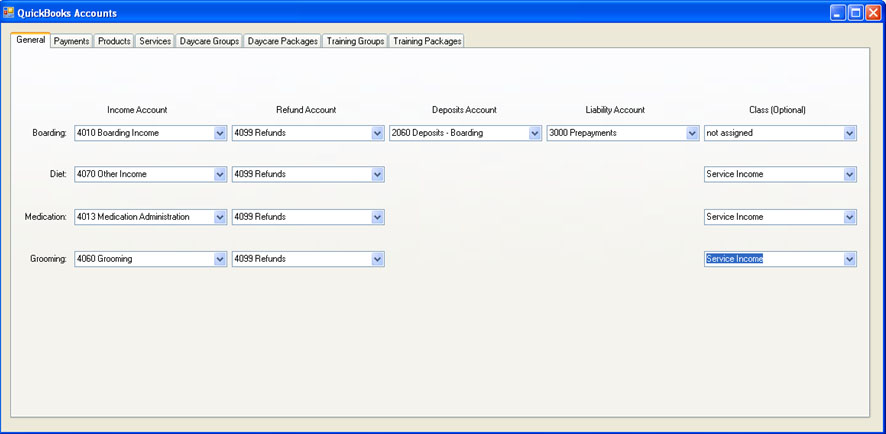The width and height of the screenshot is (886, 434).
Task: Open Grooming Class dropdown arrow
Action: 849,259
